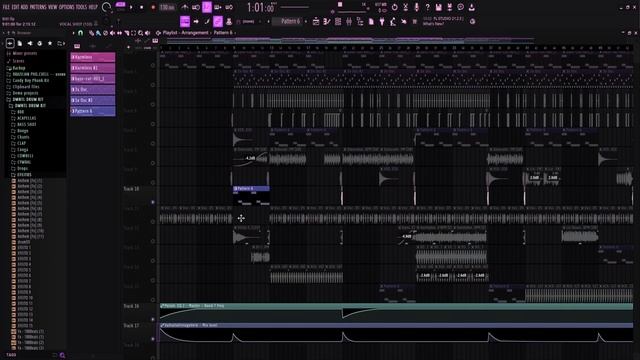Open the OPTIONS menu
This screenshot has width=640, height=360.
[x=67, y=7]
